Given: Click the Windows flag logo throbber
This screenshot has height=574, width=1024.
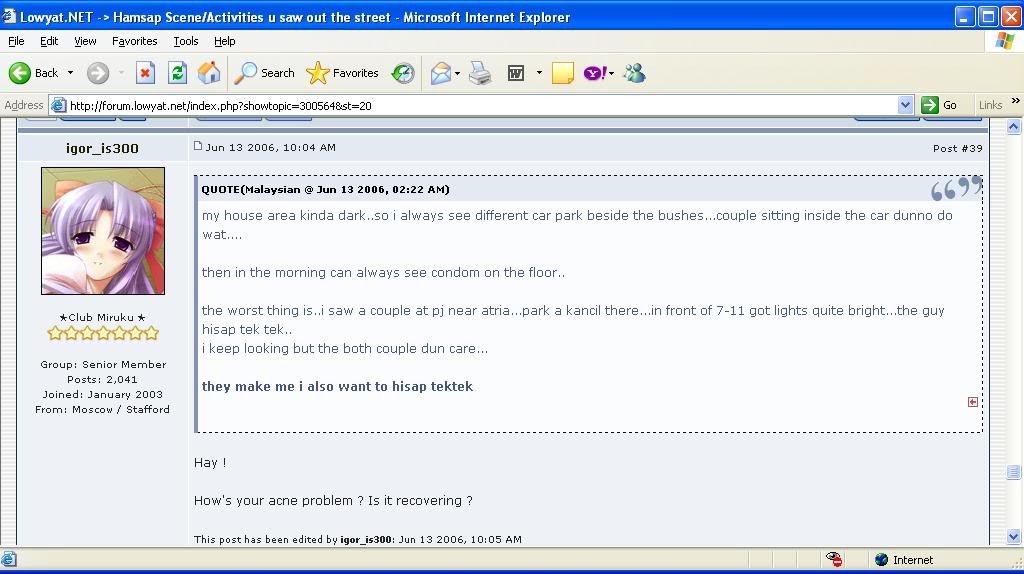Looking at the screenshot, I should click(1004, 40).
